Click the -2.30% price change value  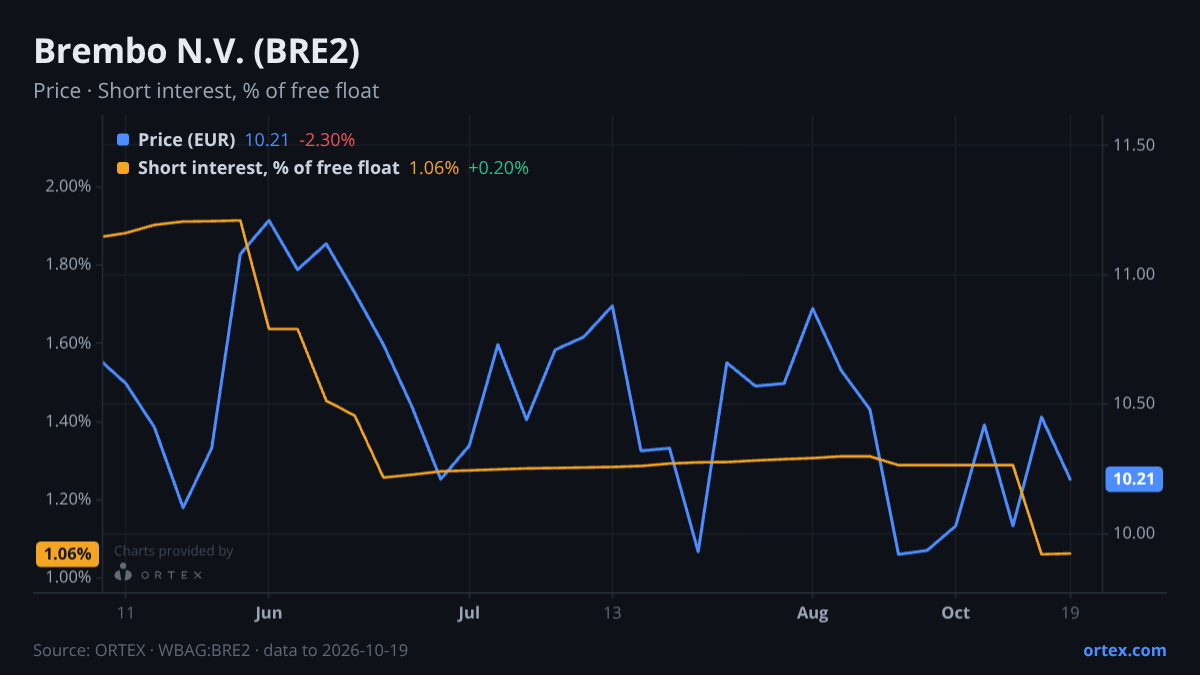327,140
